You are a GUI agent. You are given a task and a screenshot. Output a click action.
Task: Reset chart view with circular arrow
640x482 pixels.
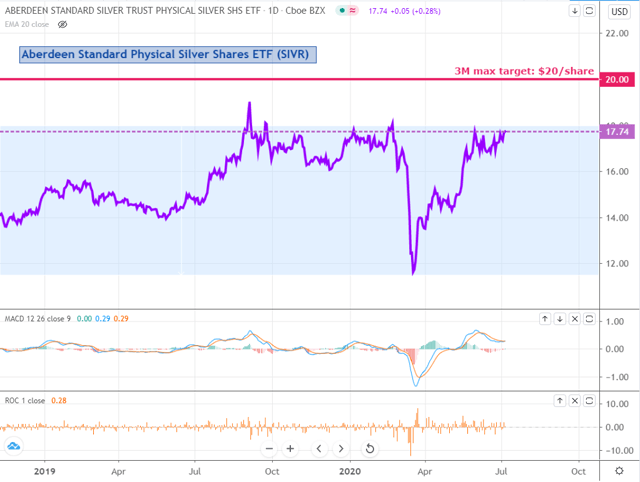(370, 449)
